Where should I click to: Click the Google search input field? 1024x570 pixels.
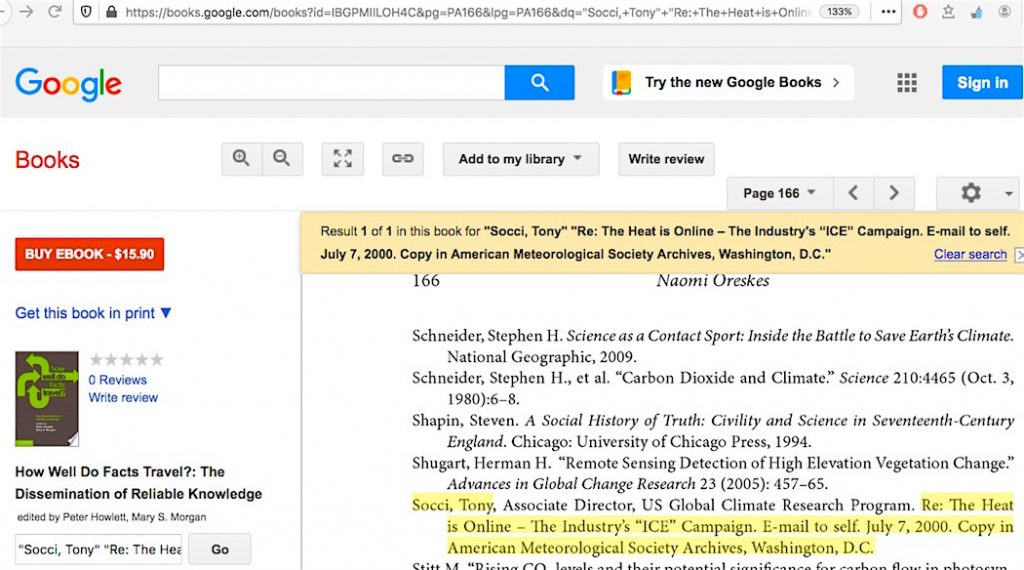coord(331,83)
